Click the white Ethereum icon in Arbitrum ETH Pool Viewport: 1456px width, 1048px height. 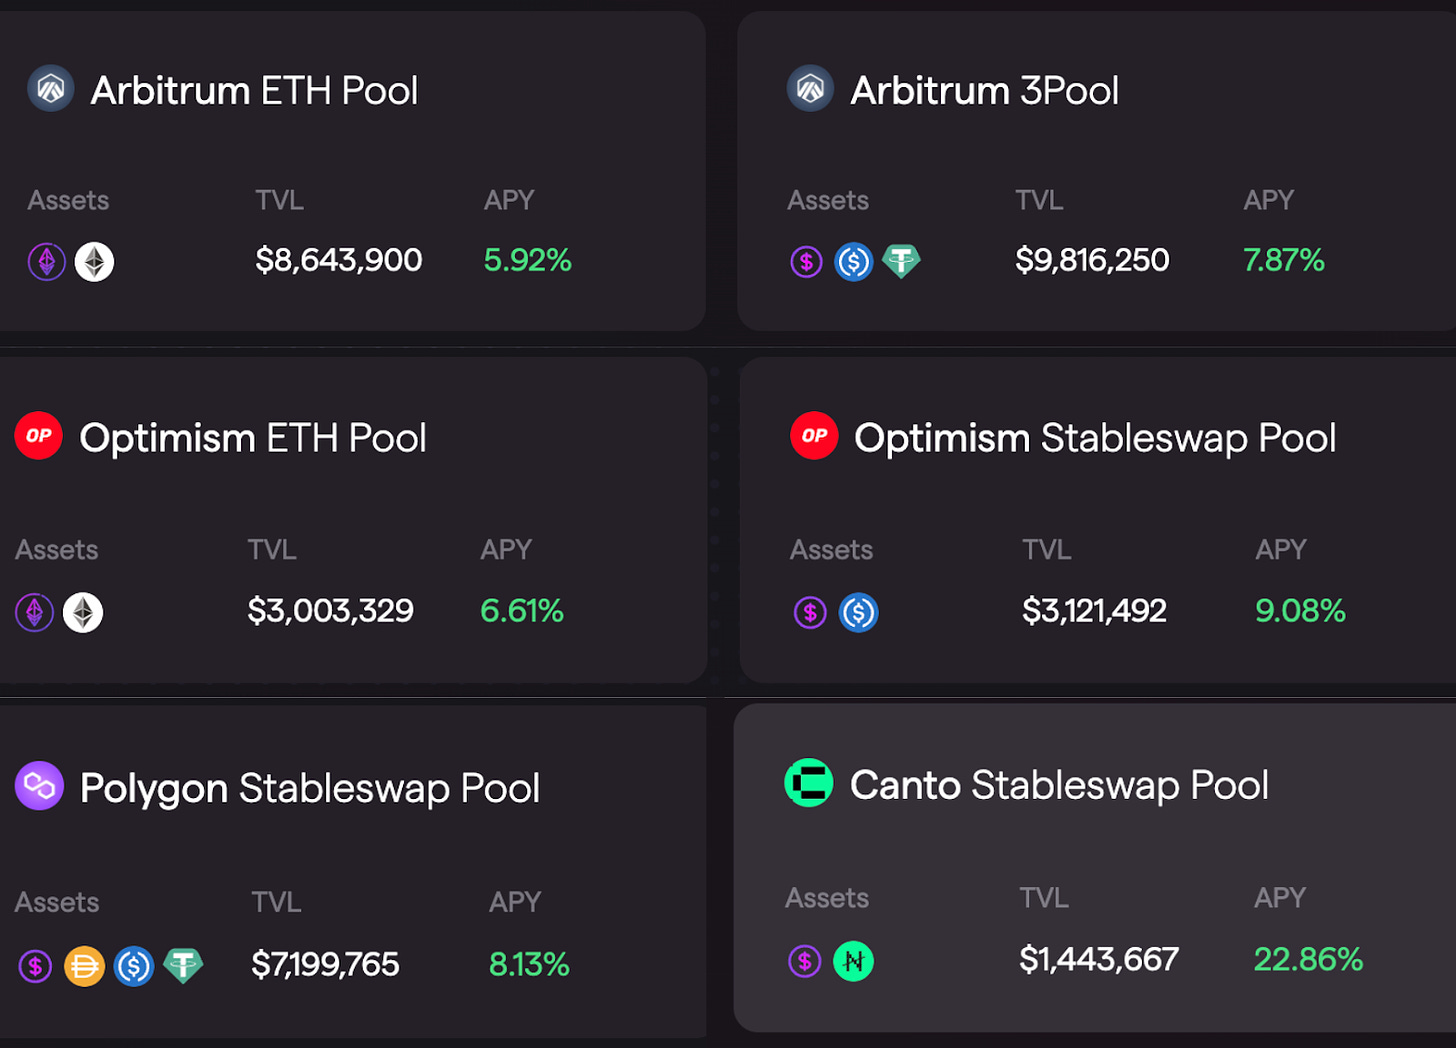[94, 262]
